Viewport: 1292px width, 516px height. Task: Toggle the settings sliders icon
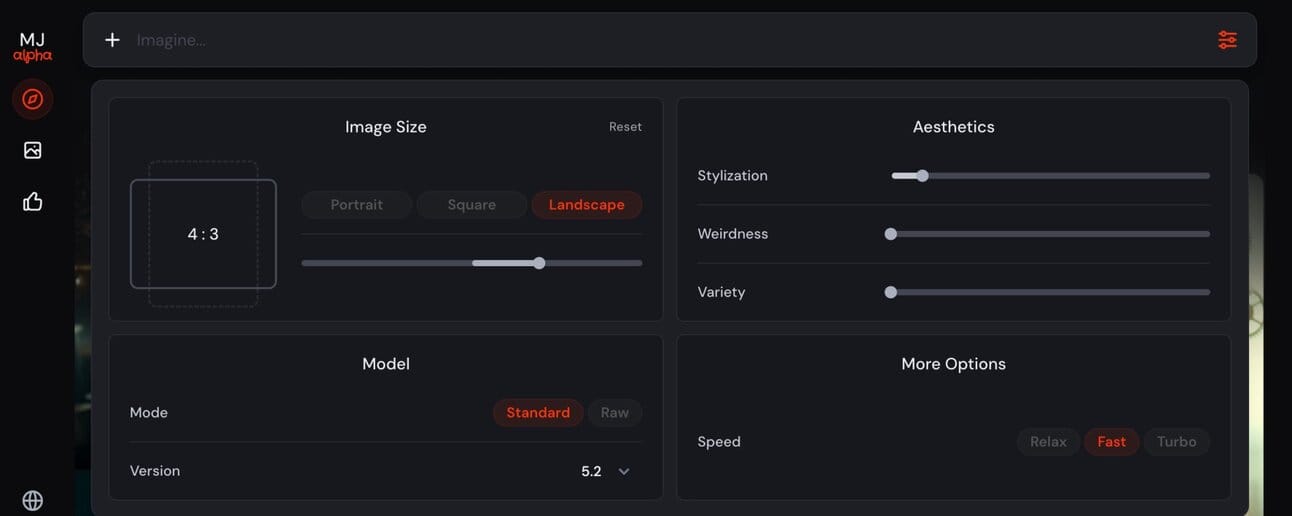pyautogui.click(x=1227, y=40)
